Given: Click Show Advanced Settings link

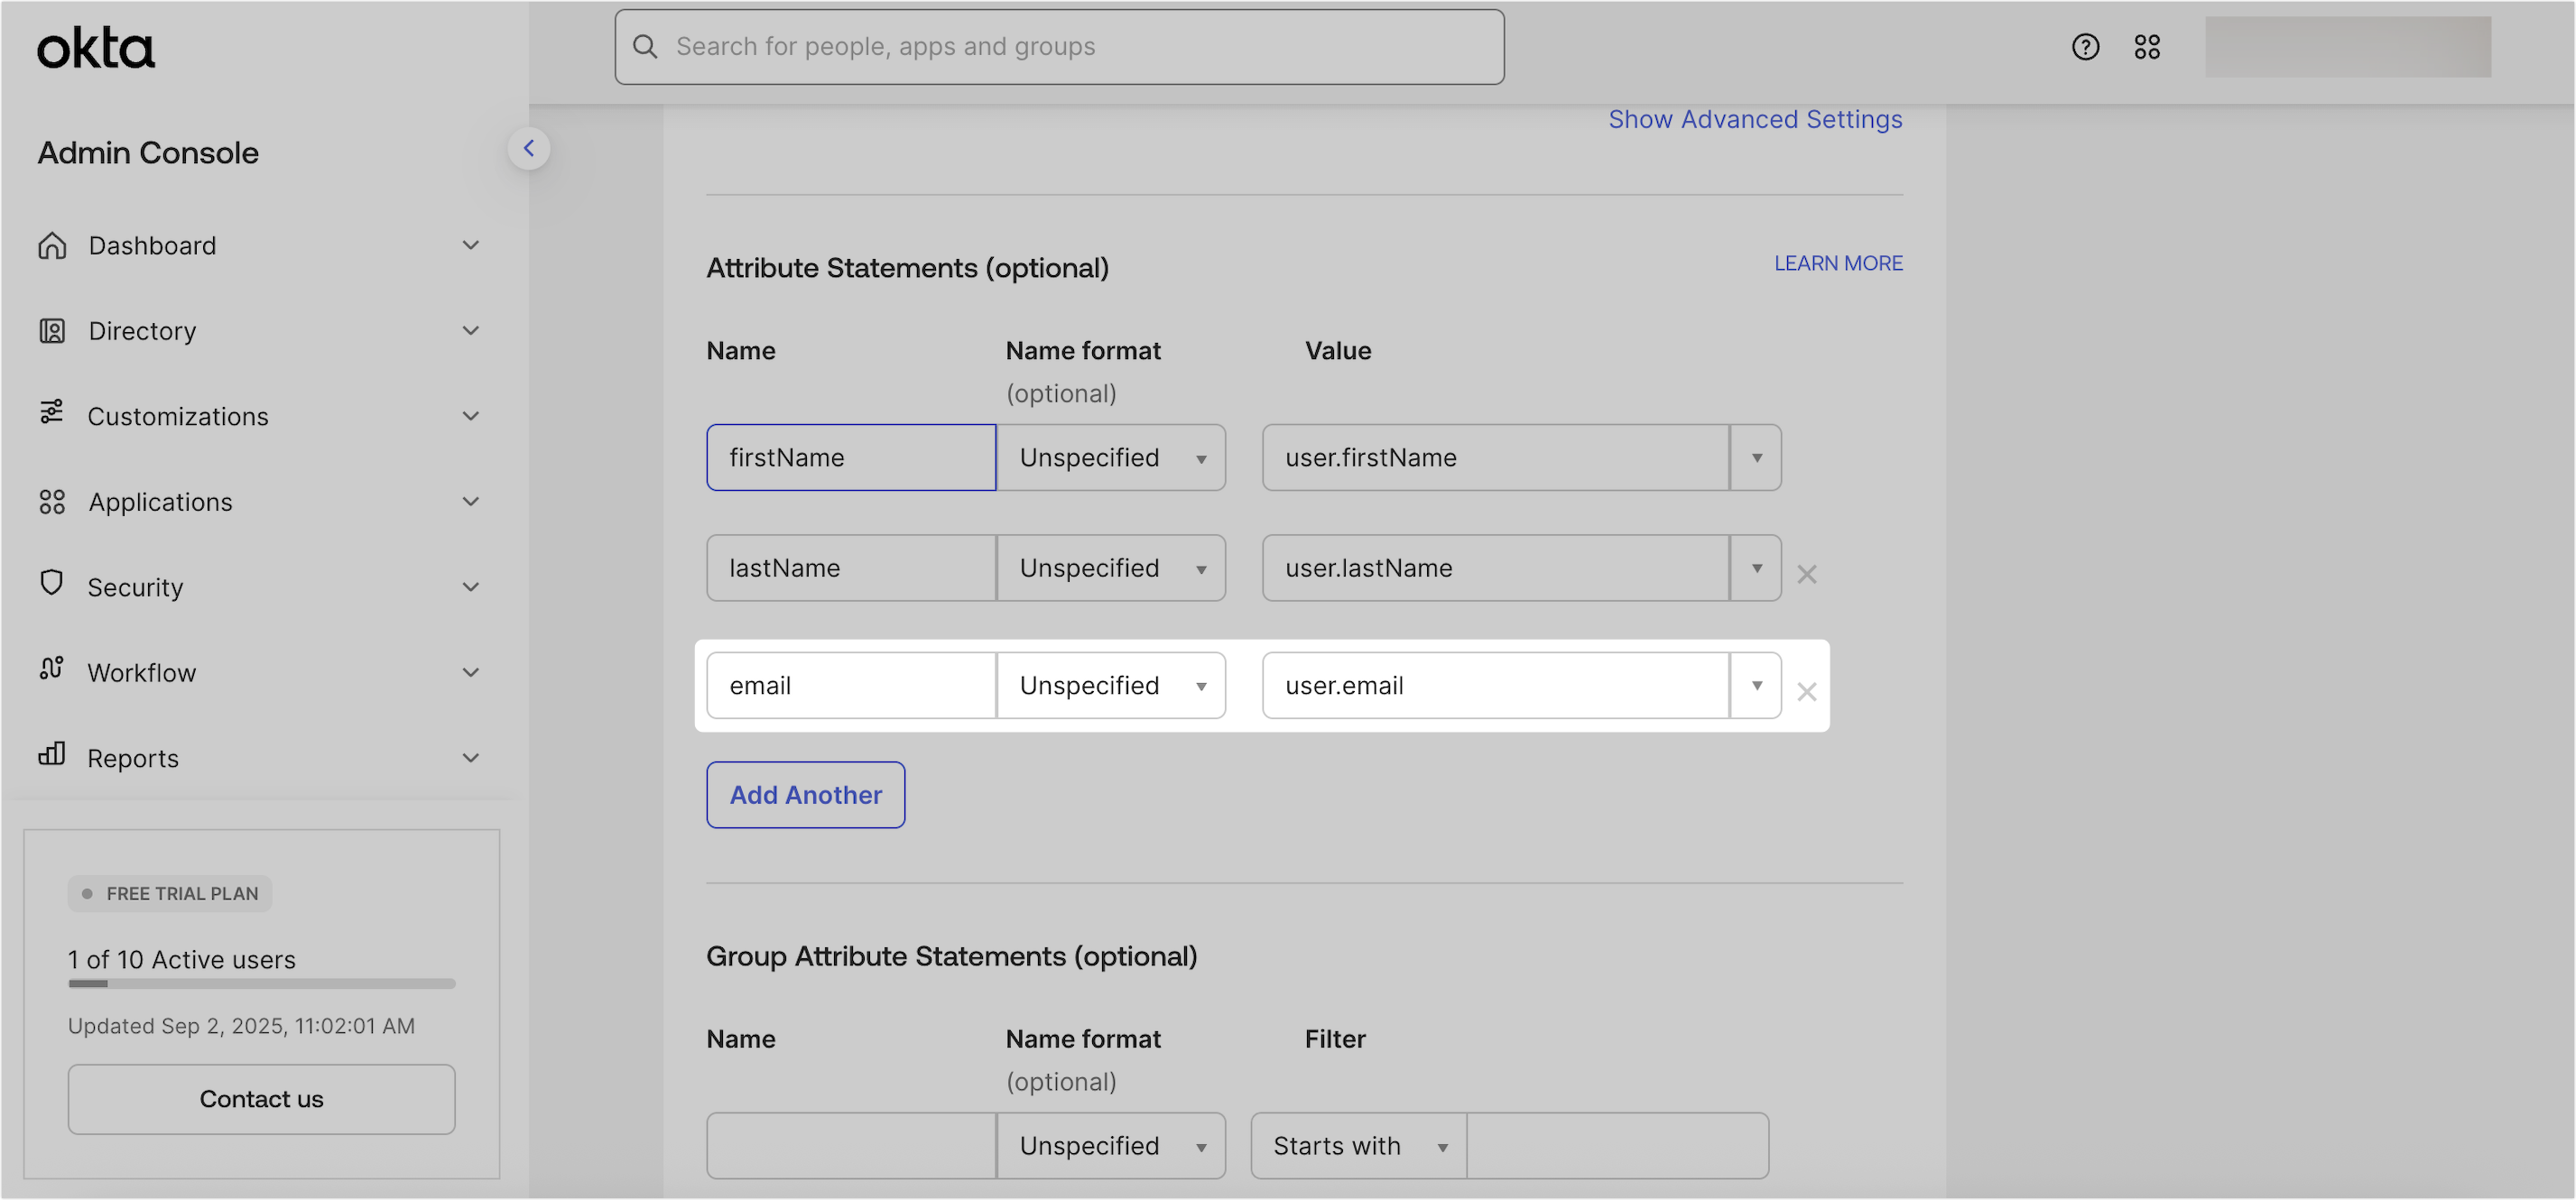Looking at the screenshot, I should (x=1755, y=119).
